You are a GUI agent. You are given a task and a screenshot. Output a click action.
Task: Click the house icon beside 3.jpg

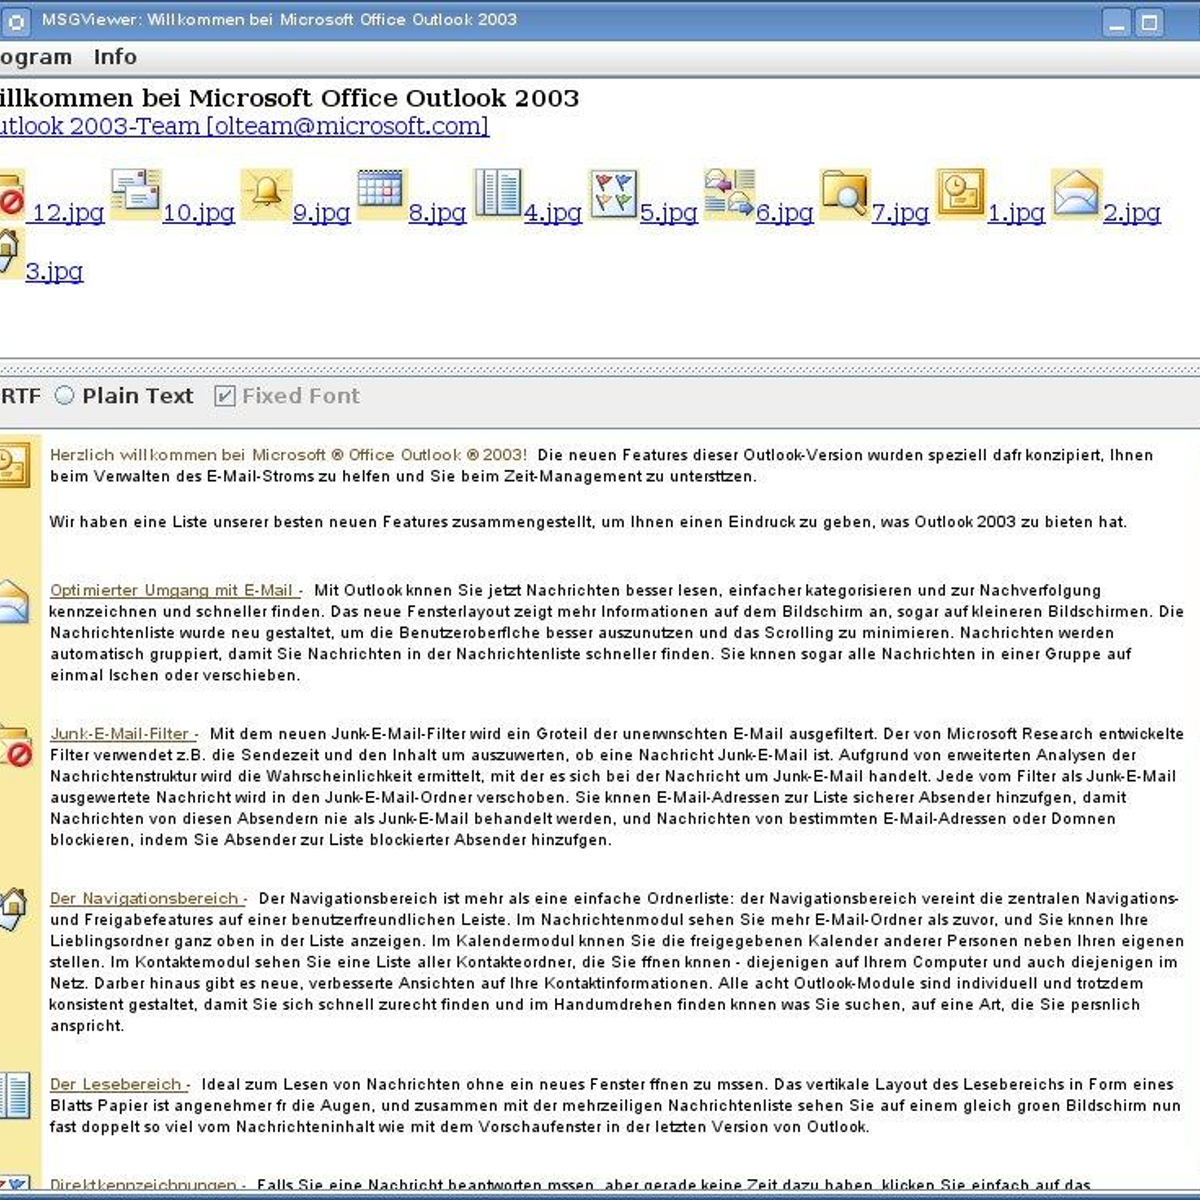point(10,253)
